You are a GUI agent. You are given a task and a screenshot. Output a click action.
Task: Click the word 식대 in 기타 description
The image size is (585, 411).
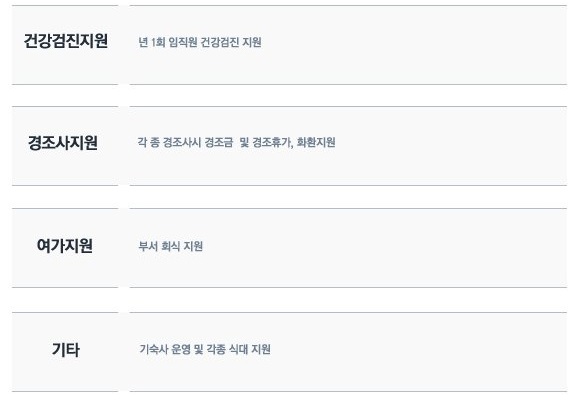pos(238,349)
